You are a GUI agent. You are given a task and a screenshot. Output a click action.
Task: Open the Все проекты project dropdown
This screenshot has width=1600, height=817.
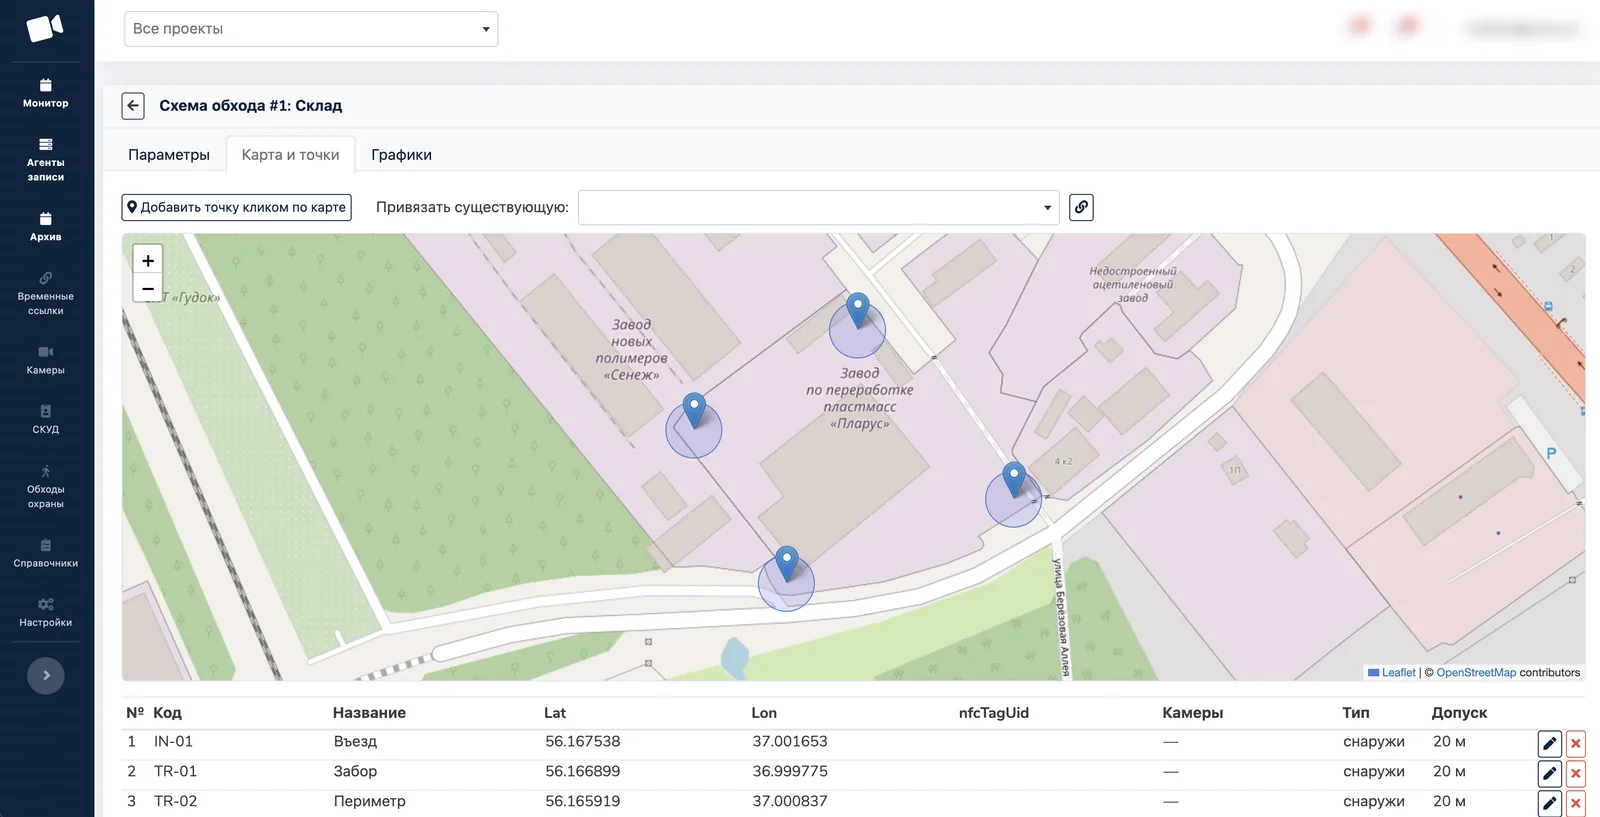[x=311, y=29]
